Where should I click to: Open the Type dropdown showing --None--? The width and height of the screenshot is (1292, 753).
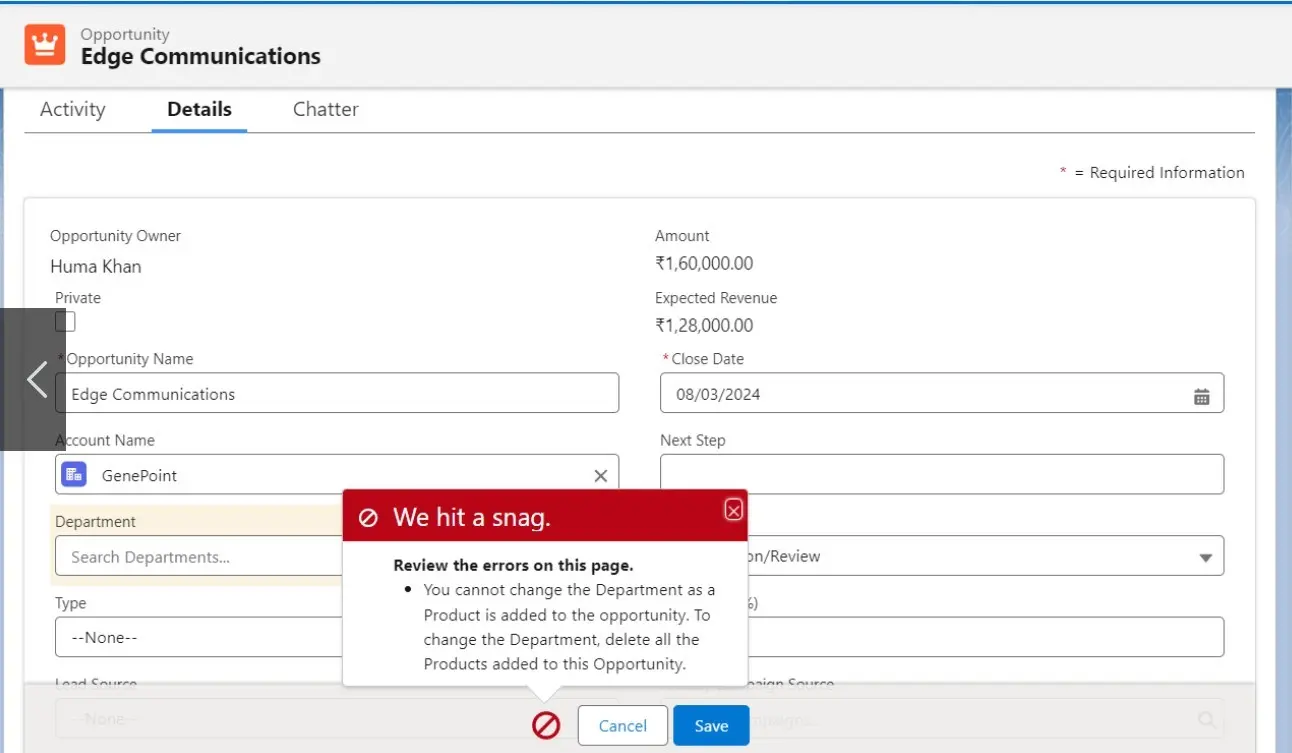point(200,637)
